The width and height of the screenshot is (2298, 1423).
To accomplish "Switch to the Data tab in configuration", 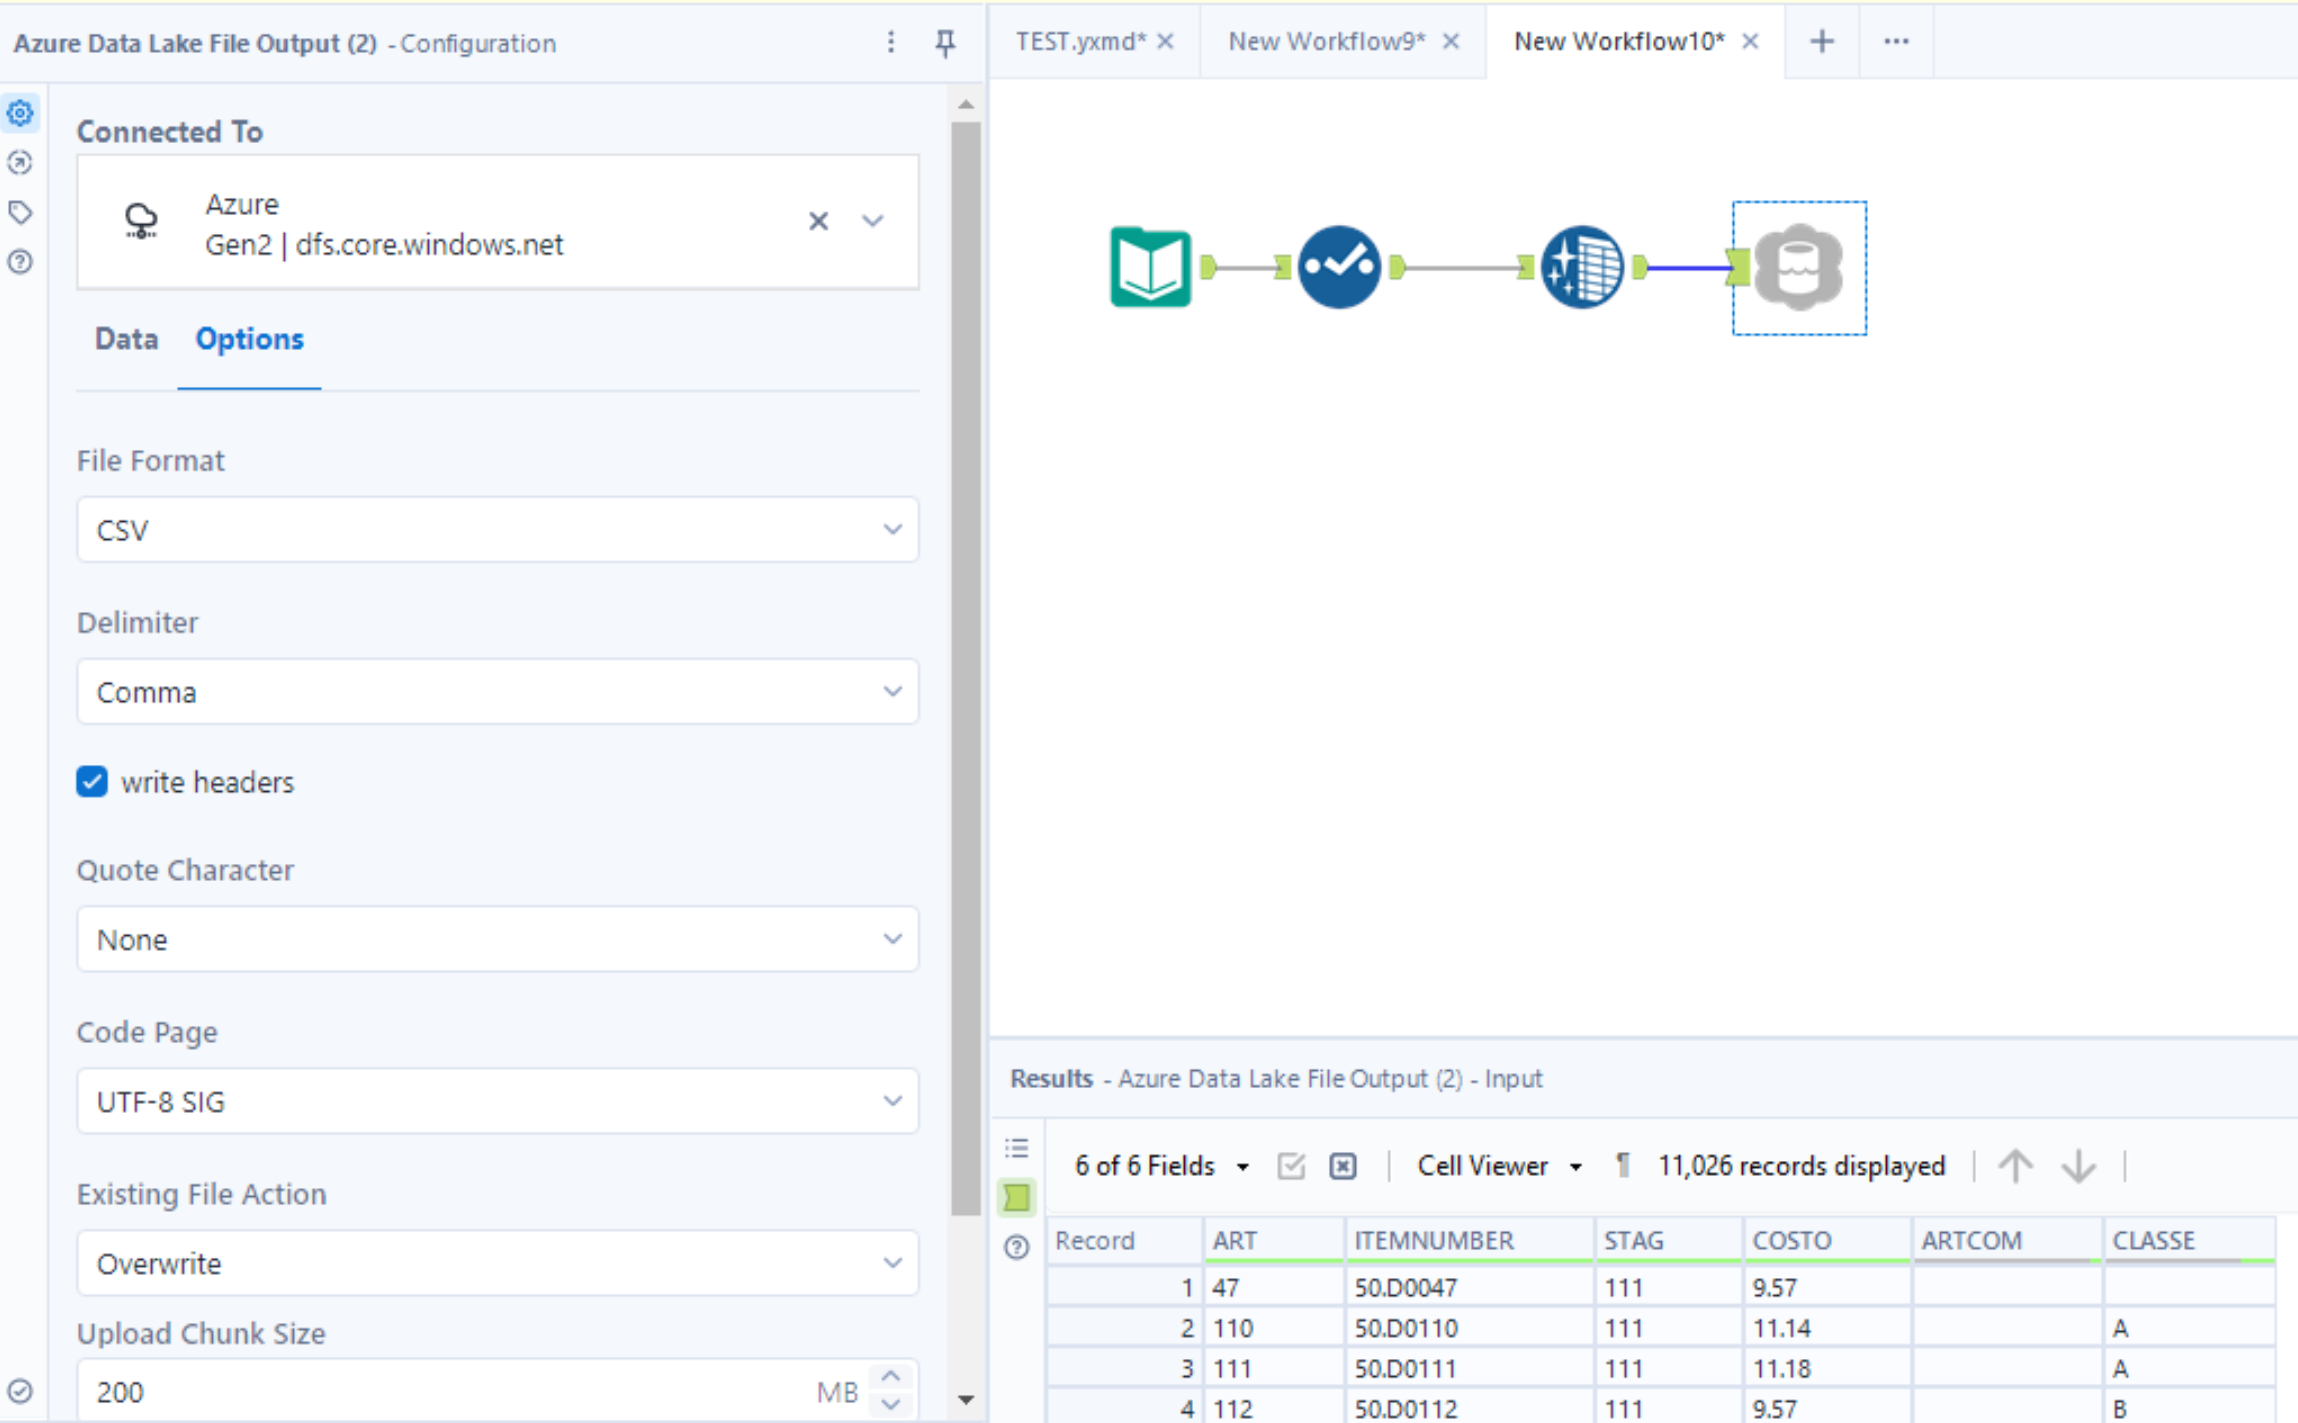I will click(x=127, y=340).
